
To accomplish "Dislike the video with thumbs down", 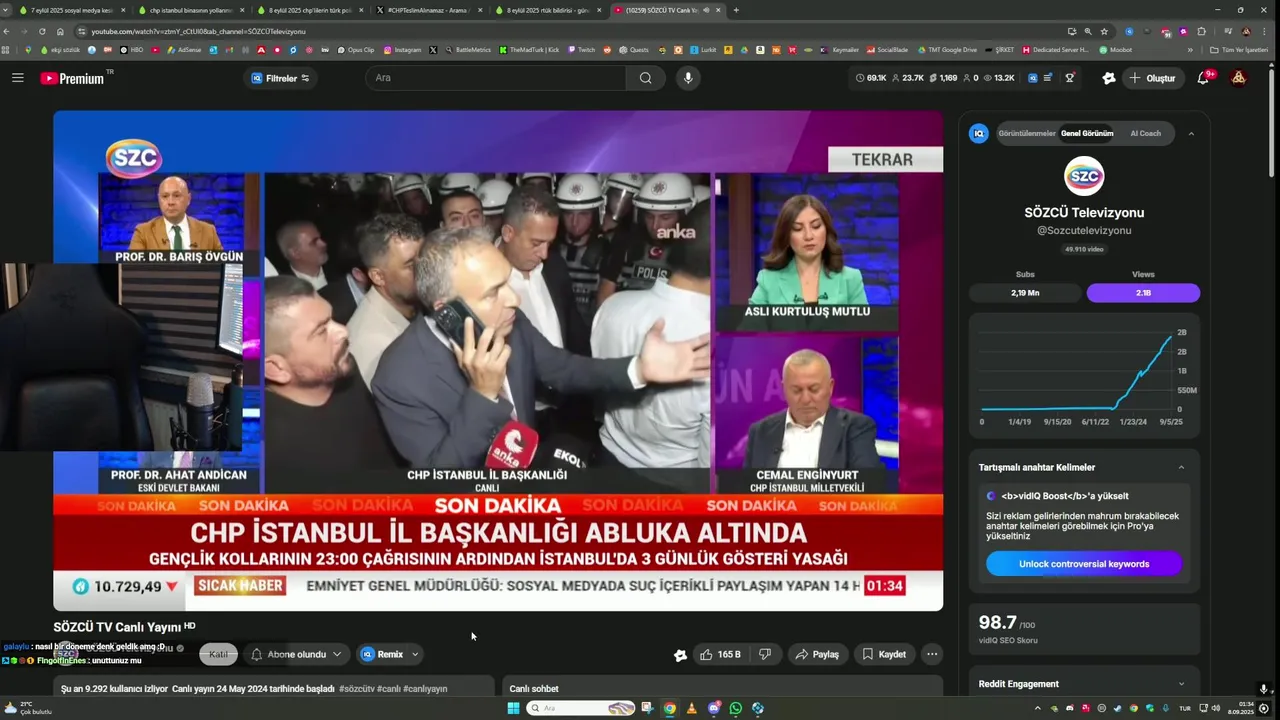I will point(765,654).
